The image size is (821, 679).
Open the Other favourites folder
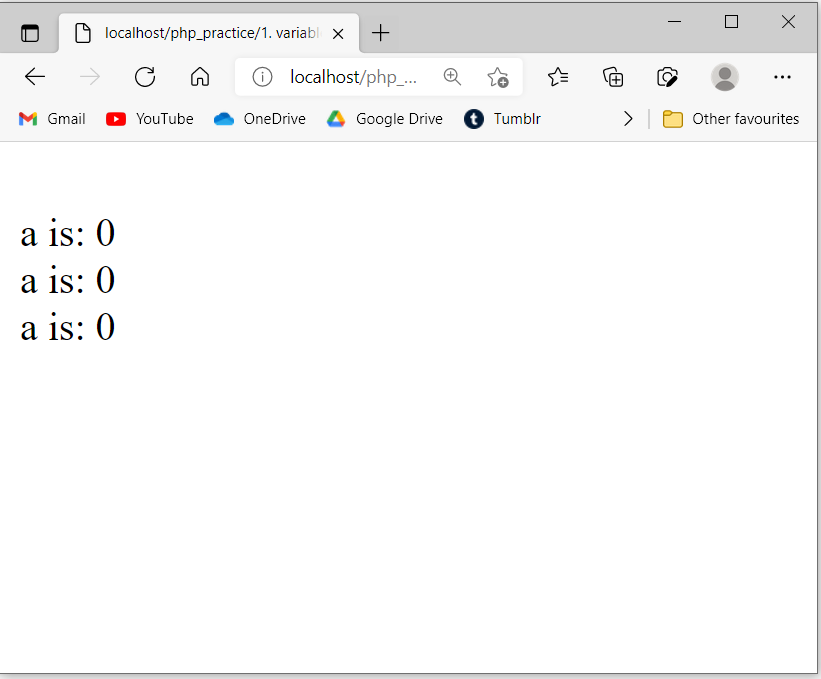tap(731, 119)
